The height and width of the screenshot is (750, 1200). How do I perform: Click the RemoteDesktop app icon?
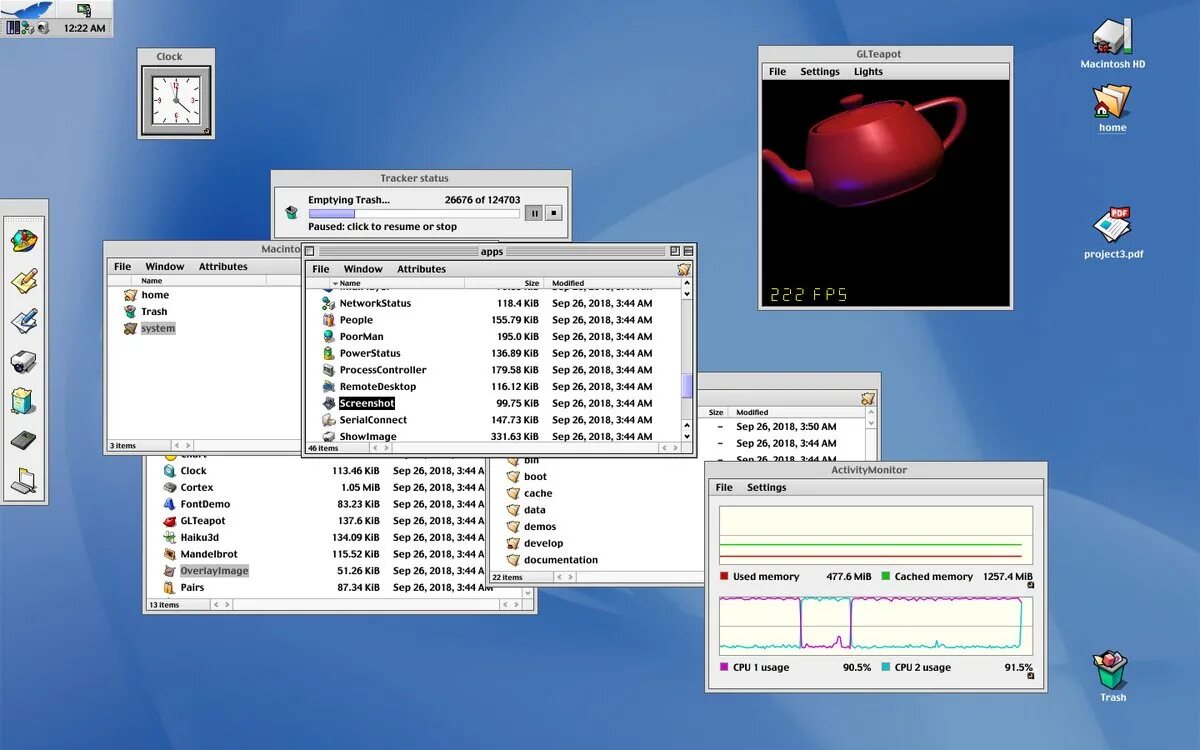pos(328,387)
